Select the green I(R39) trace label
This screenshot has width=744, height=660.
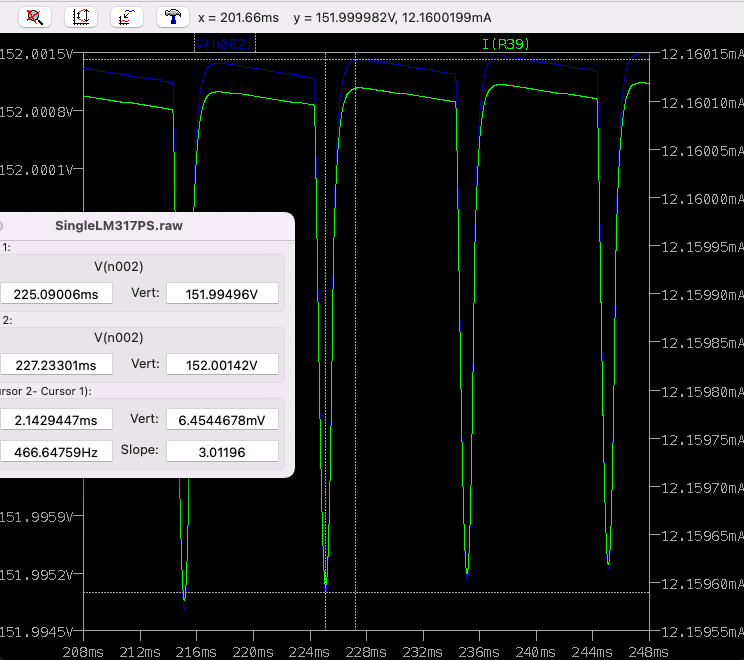tap(505, 44)
